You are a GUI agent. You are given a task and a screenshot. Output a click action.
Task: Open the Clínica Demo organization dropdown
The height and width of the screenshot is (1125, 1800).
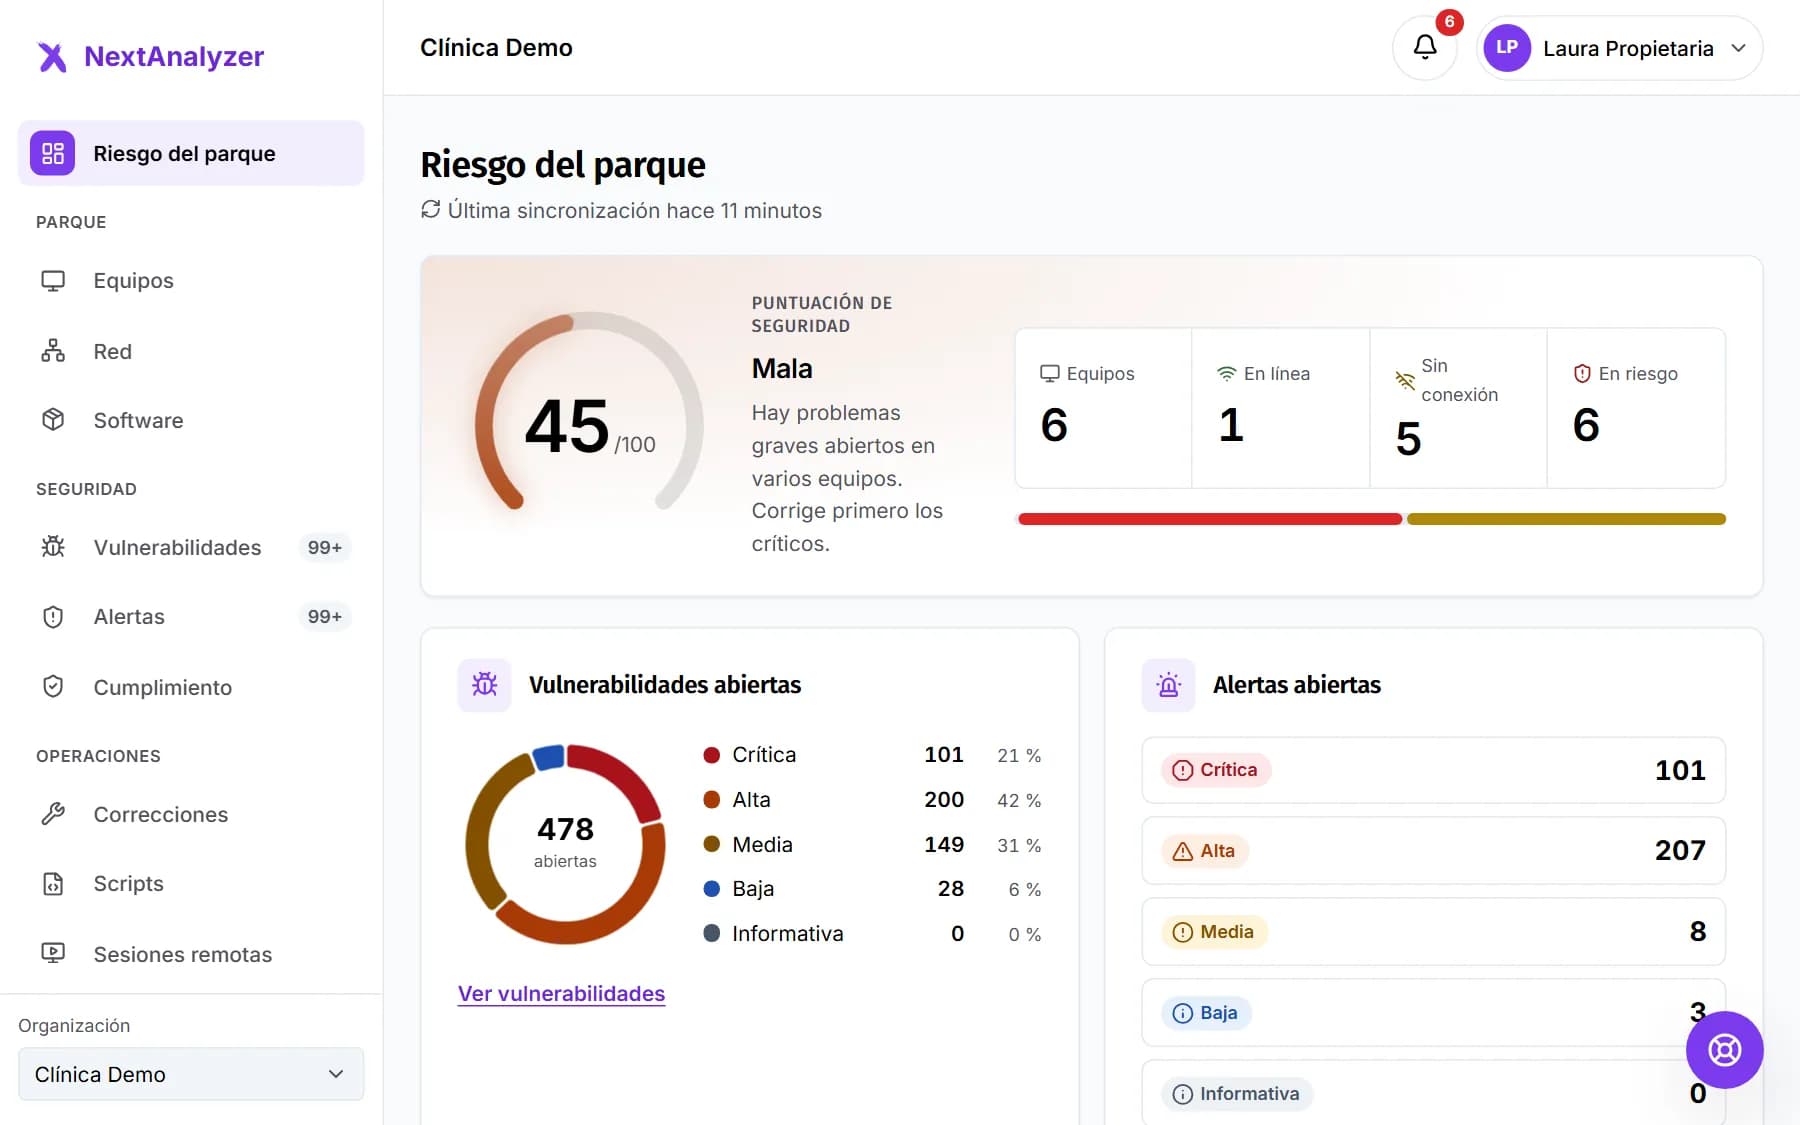191,1074
